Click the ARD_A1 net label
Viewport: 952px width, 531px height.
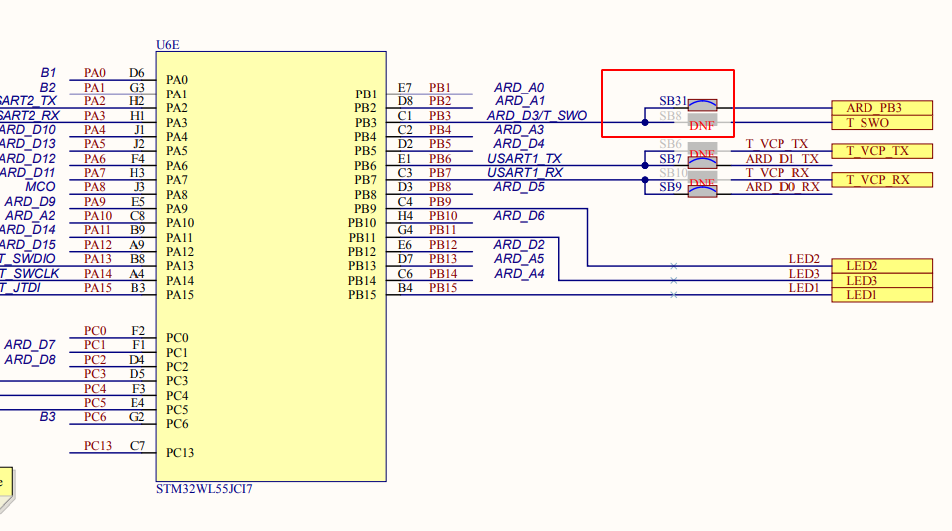pyautogui.click(x=520, y=101)
